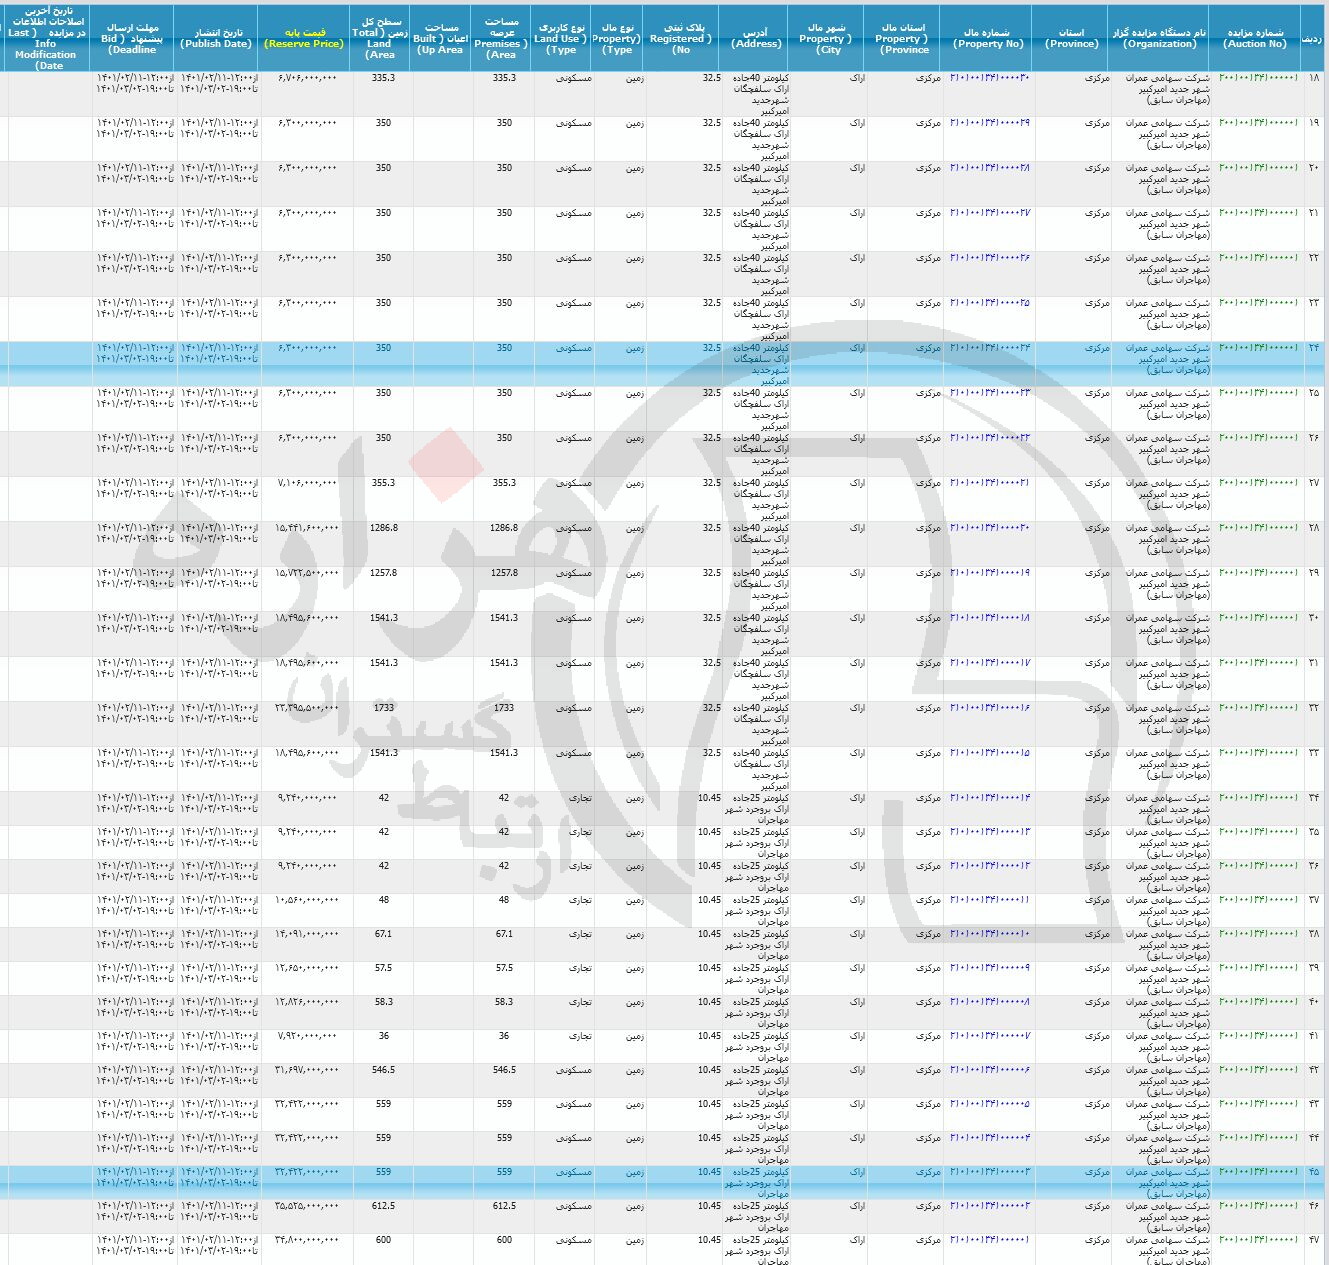Sort by the yellow Reserve Price header
The image size is (1329, 1265).
[x=304, y=38]
